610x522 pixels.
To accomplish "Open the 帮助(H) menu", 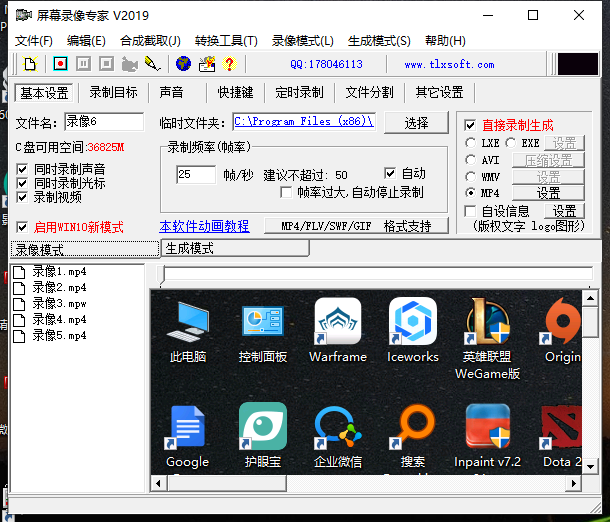I will (445, 41).
